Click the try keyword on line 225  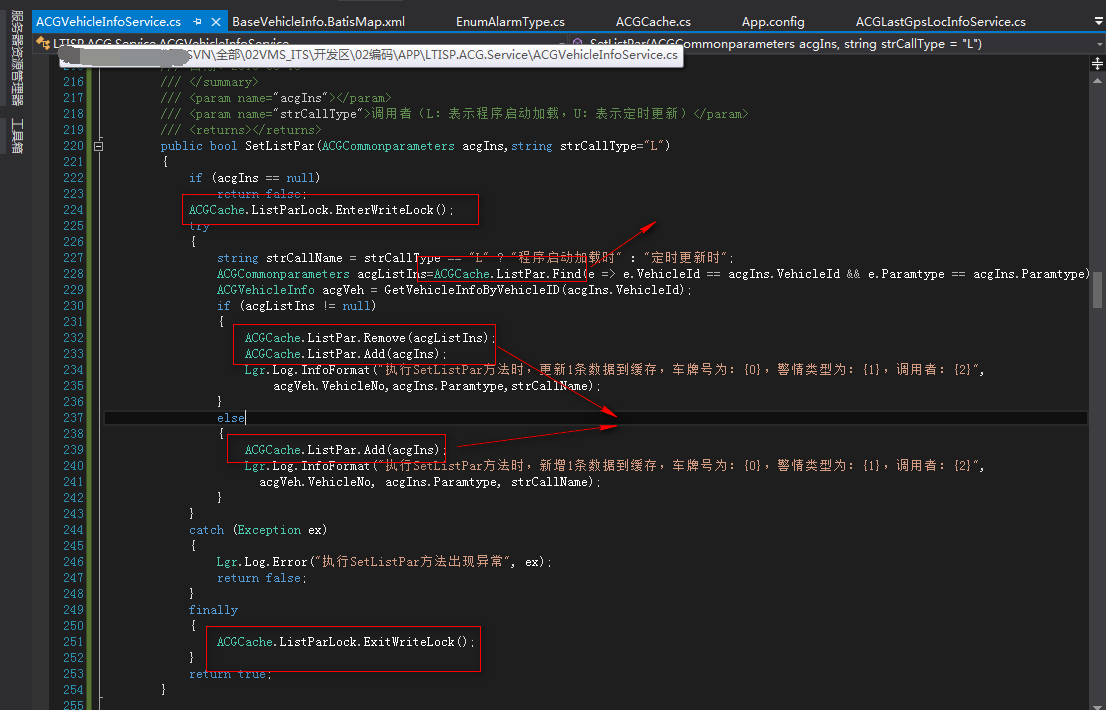(x=199, y=226)
